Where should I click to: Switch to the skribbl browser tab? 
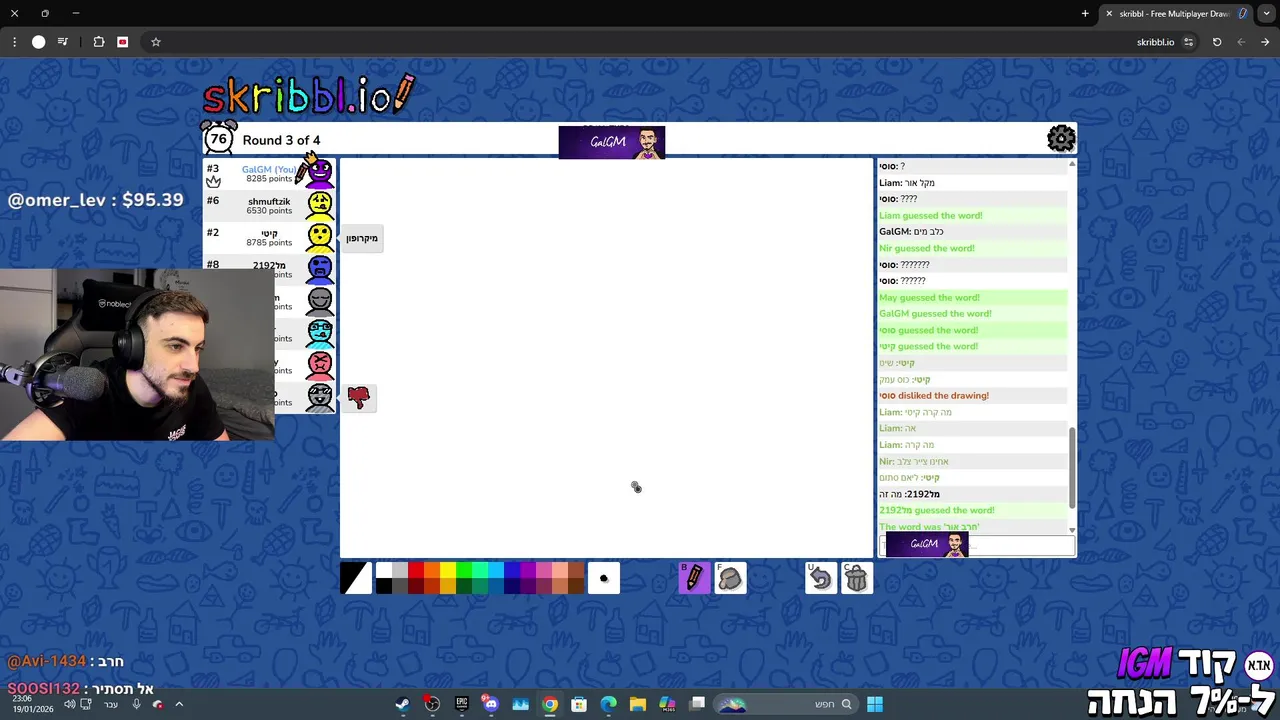point(1175,14)
